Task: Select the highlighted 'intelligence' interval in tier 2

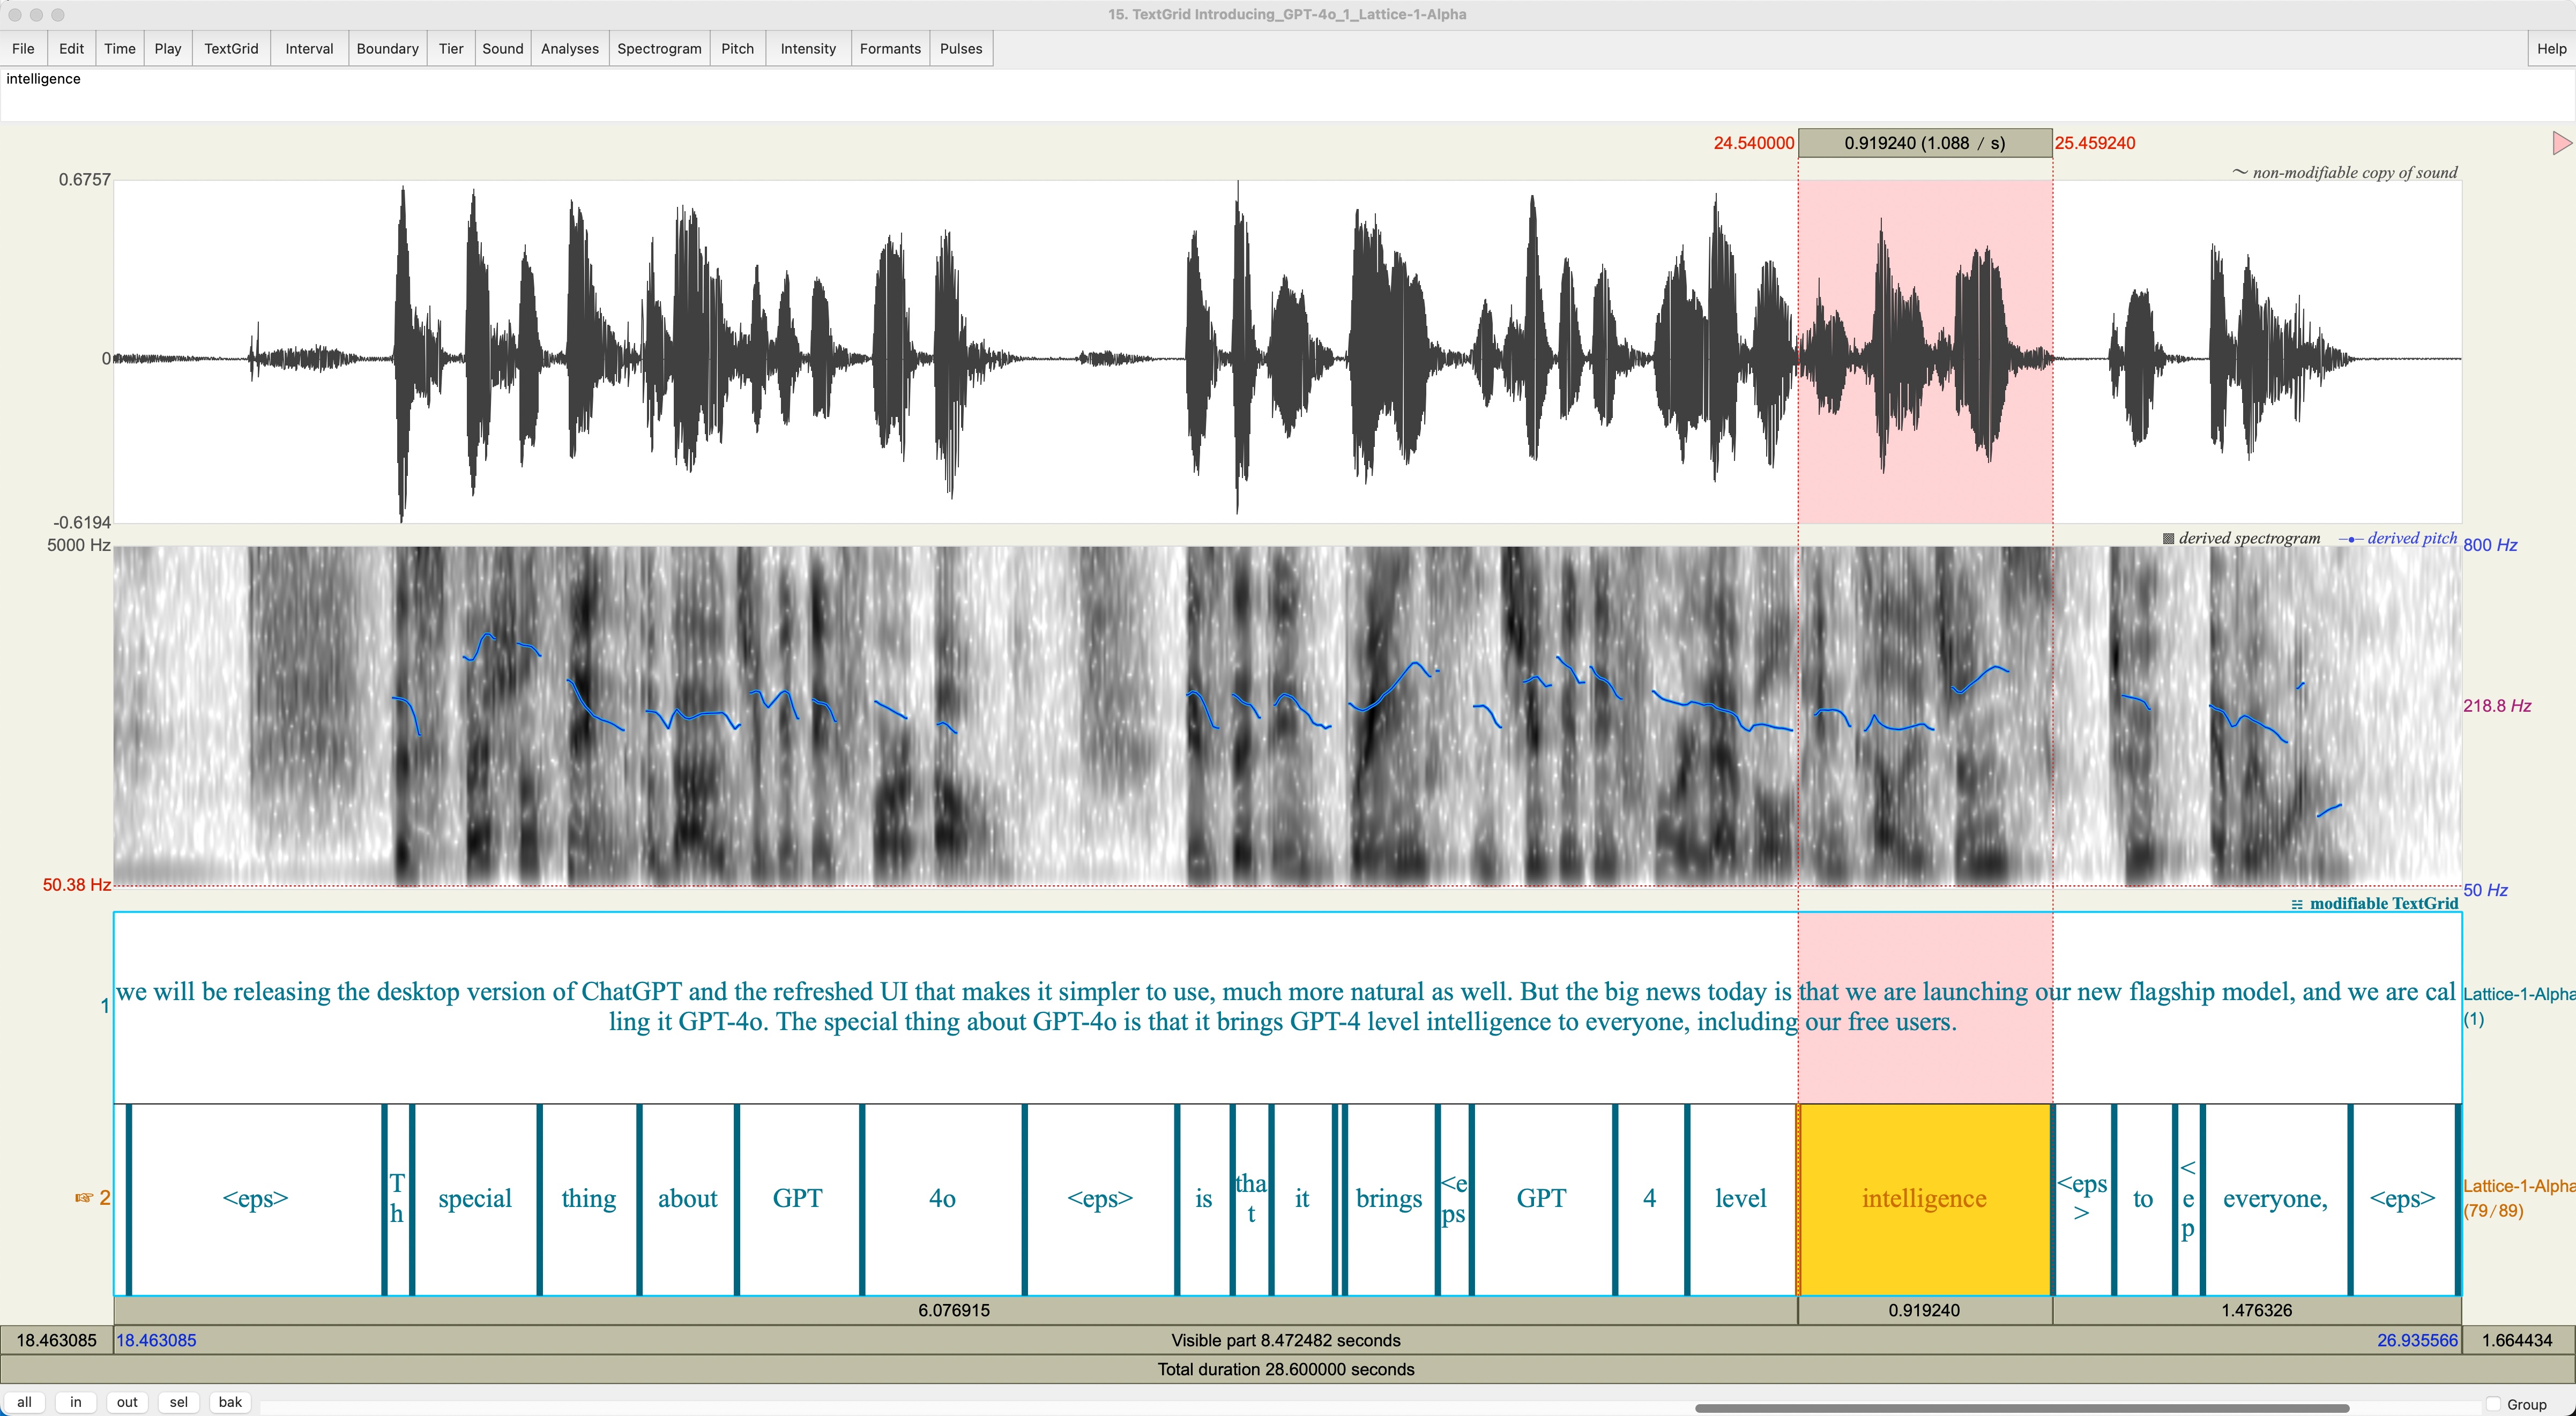Action: 1923,1198
